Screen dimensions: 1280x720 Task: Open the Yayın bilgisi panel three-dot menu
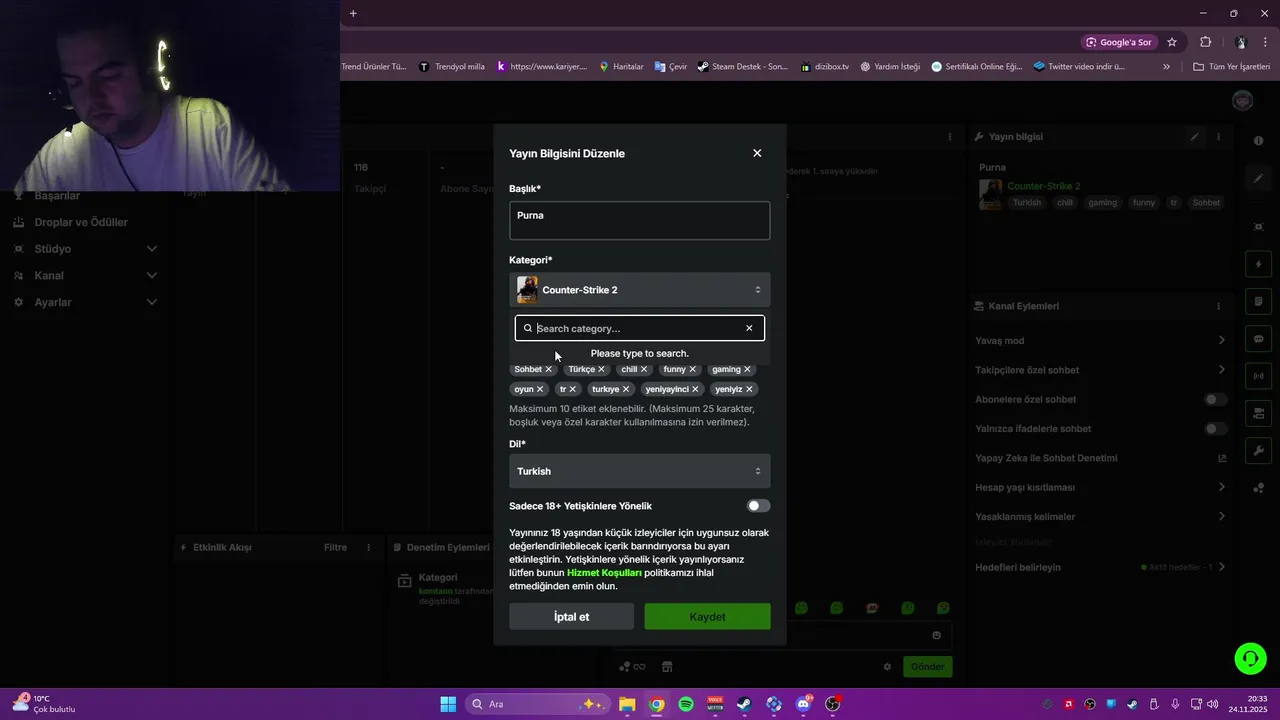pos(1219,136)
